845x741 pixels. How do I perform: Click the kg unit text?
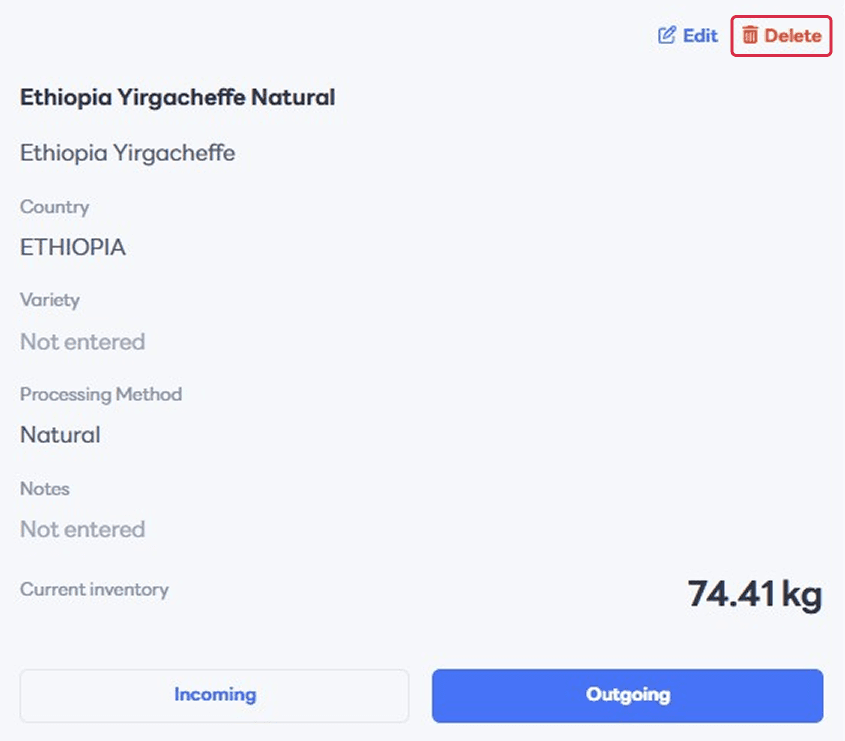pyautogui.click(x=801, y=594)
